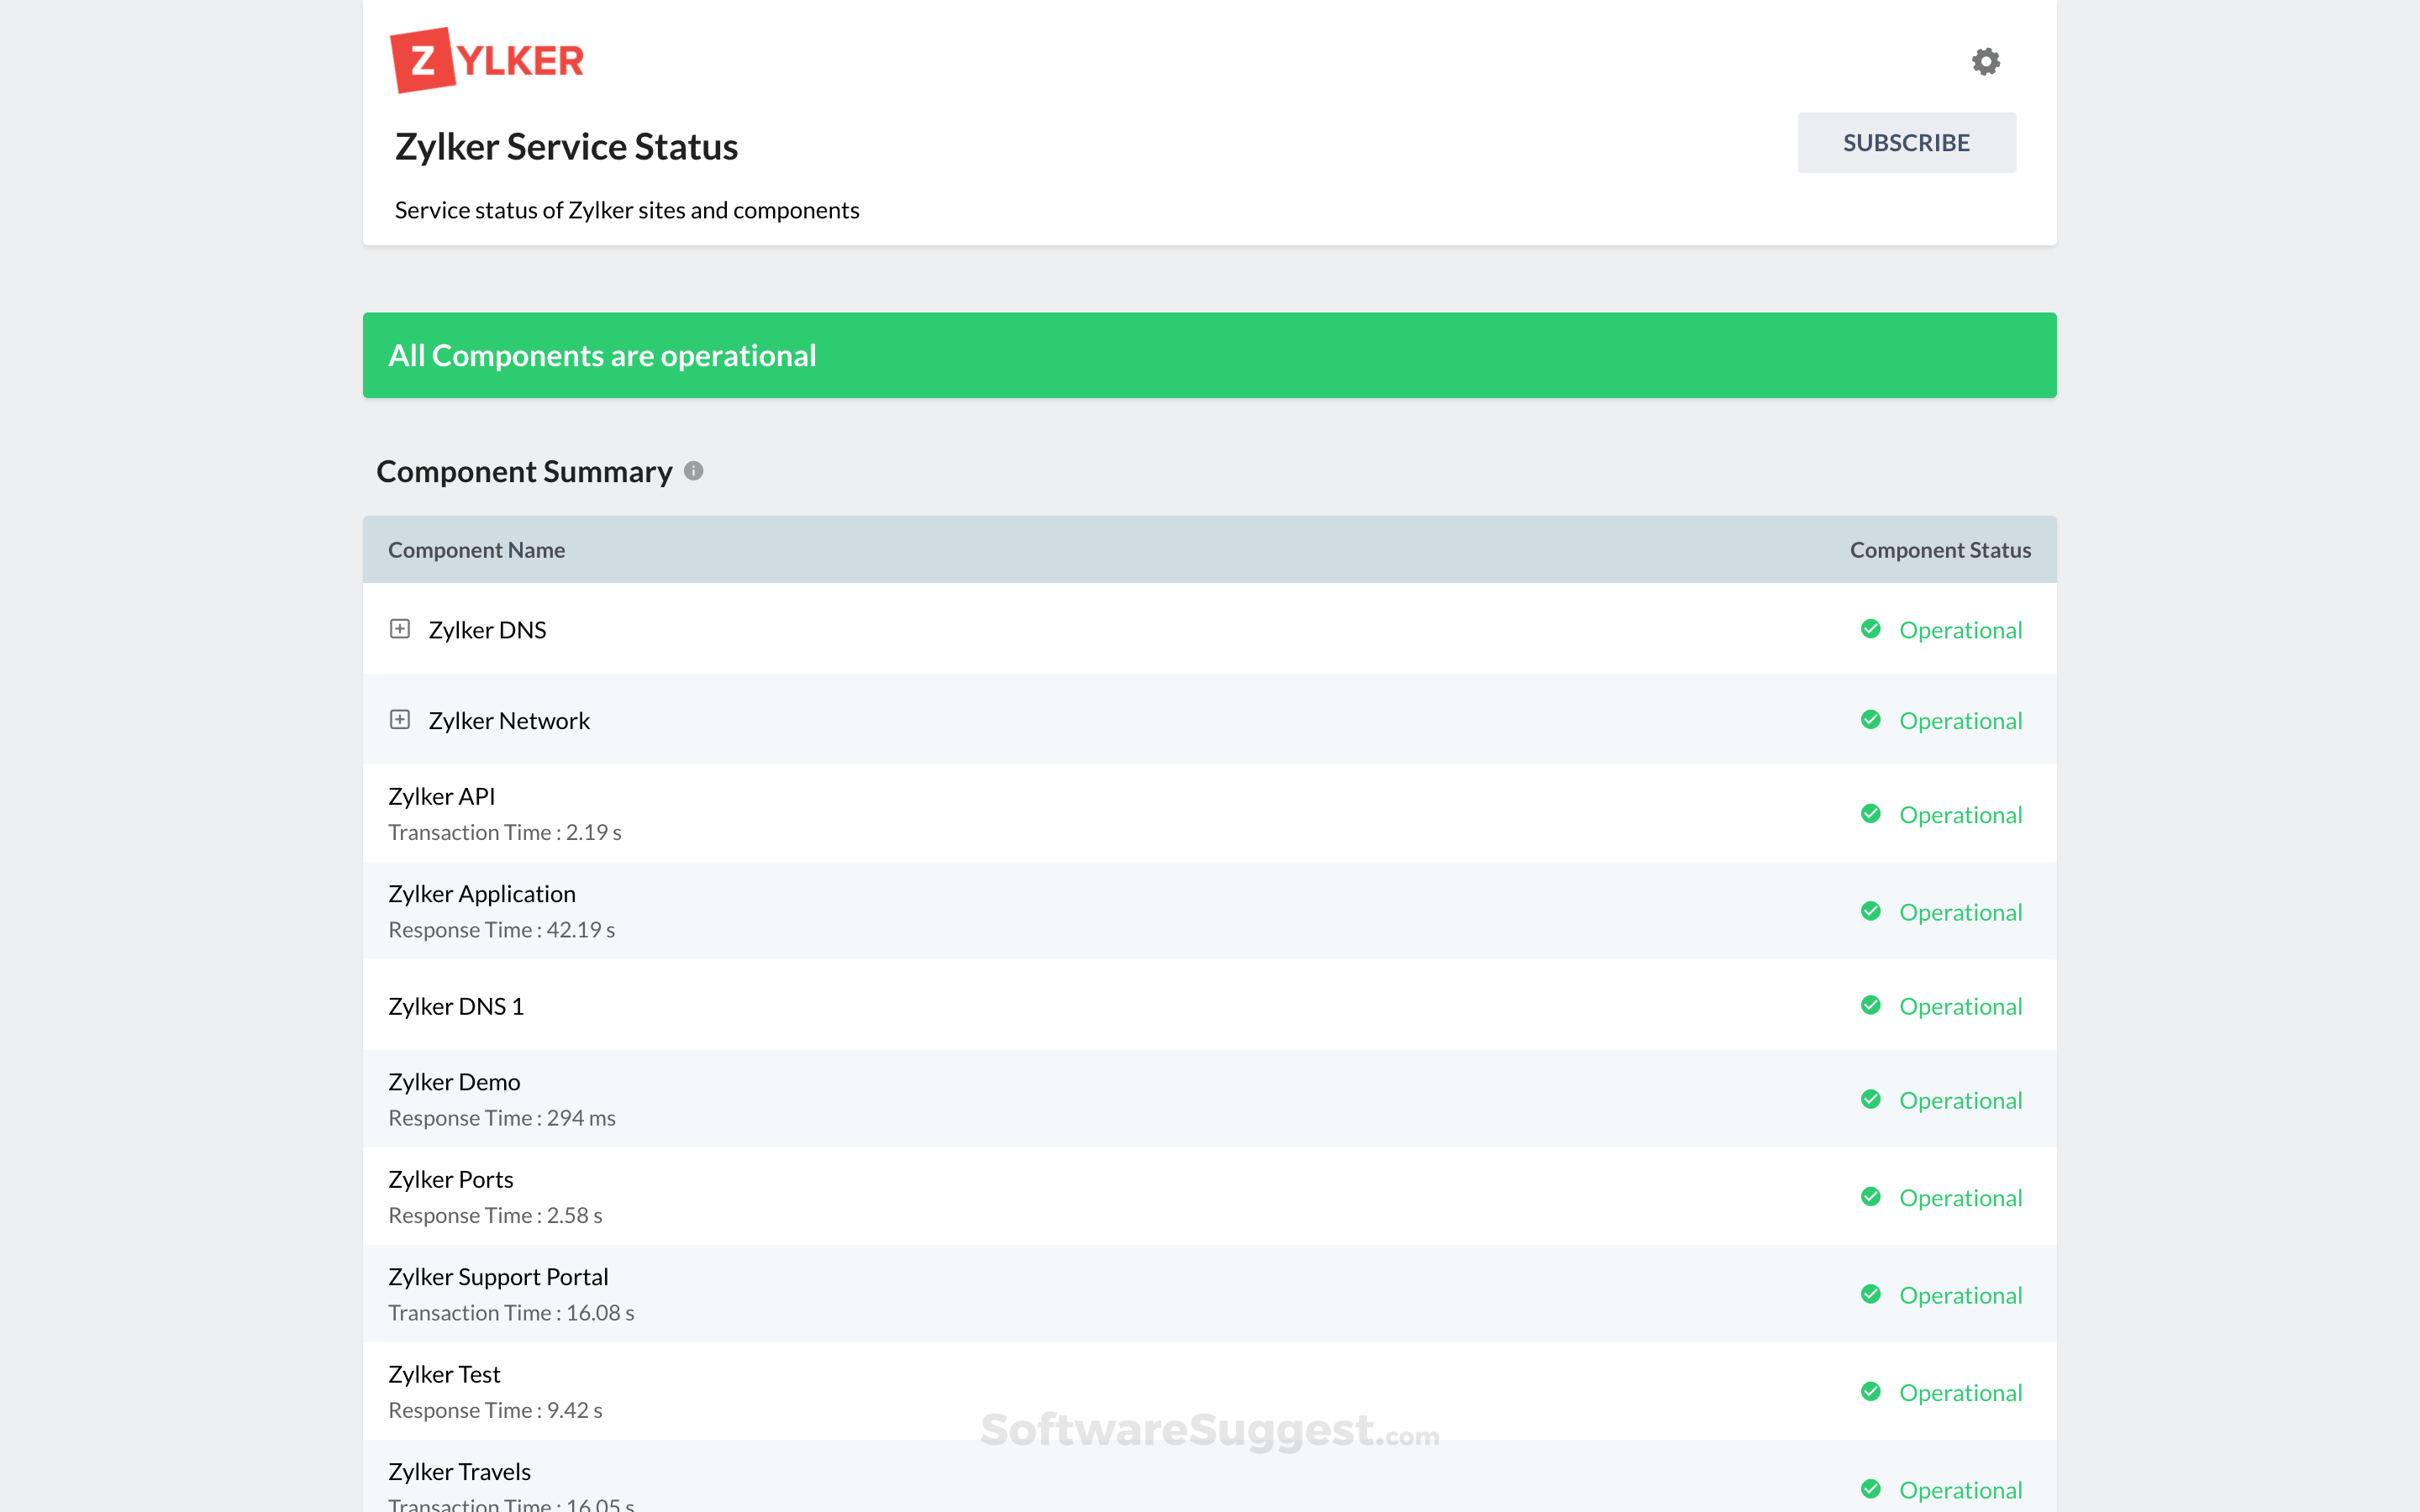Expand the Zylker DNS component group
Image resolution: width=2420 pixels, height=1512 pixels.
pyautogui.click(x=401, y=629)
